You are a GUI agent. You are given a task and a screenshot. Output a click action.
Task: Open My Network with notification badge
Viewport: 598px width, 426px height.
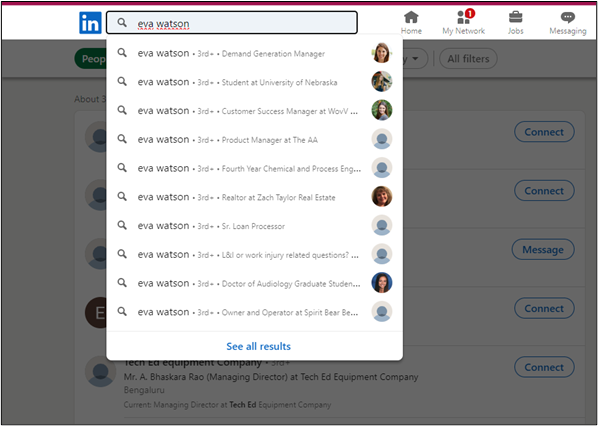(x=463, y=23)
